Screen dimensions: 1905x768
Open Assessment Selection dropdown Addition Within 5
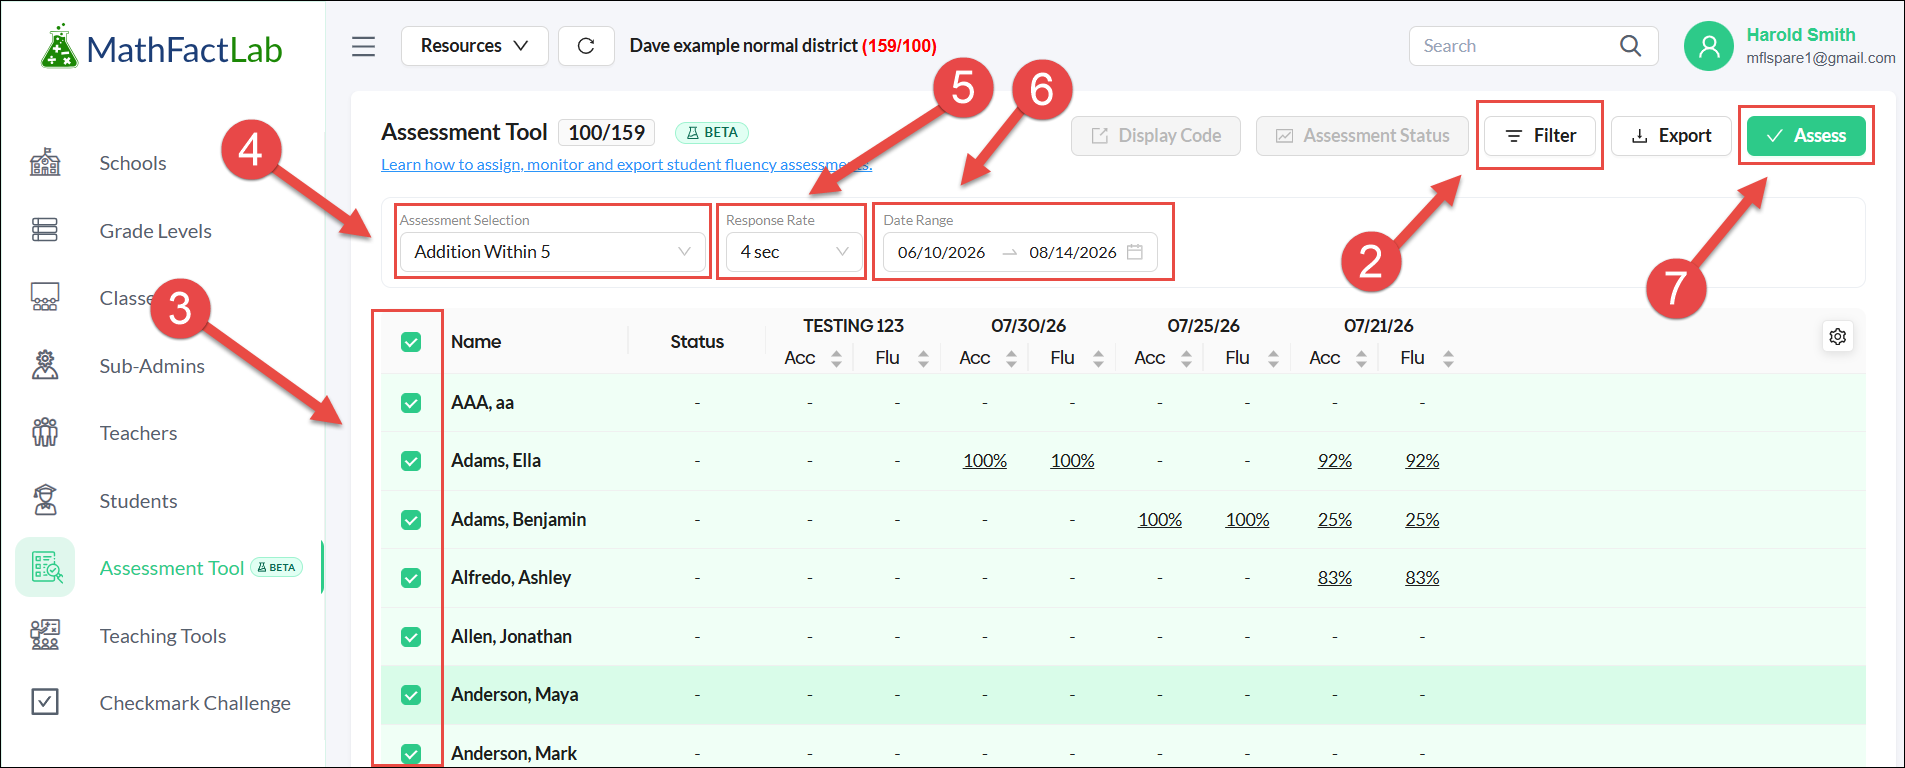tap(553, 252)
